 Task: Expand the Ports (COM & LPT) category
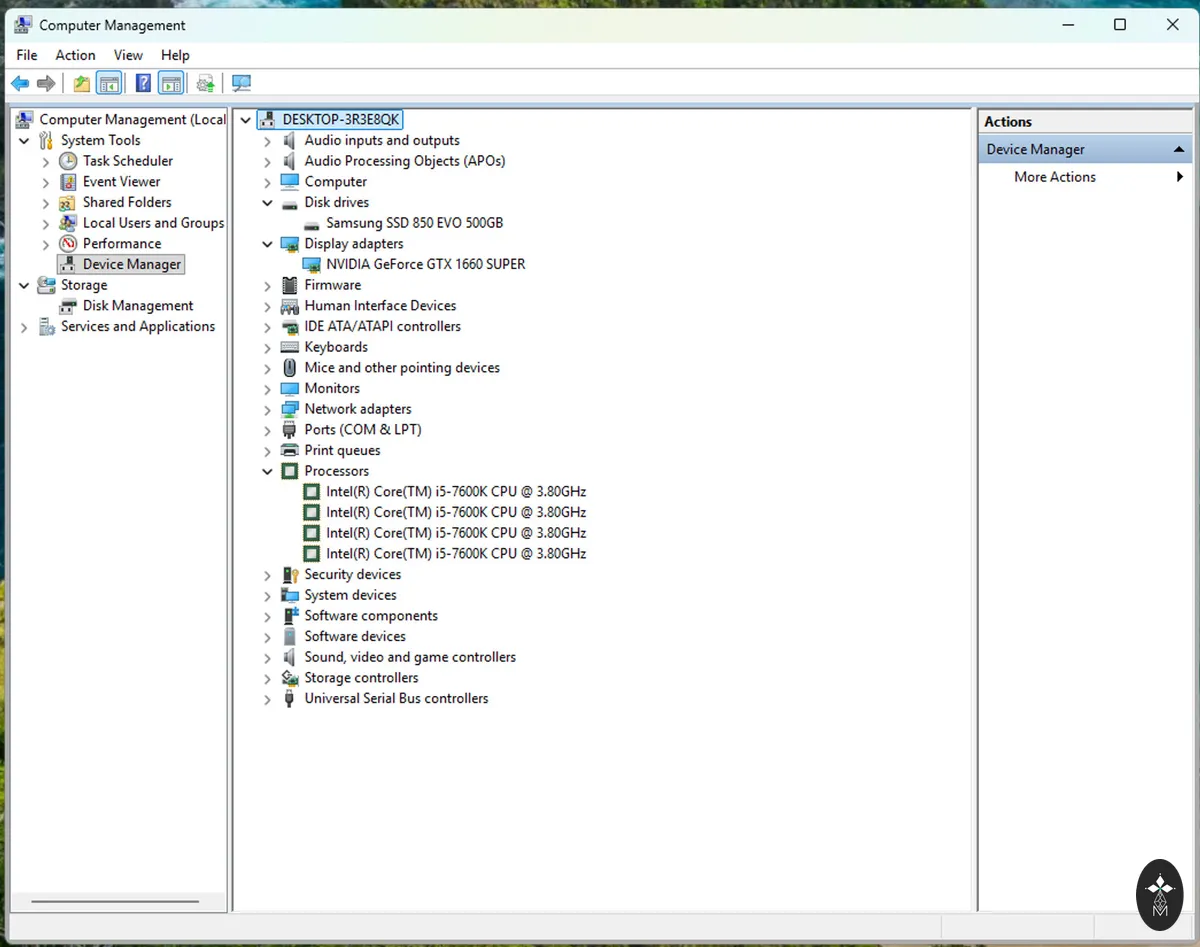click(267, 430)
